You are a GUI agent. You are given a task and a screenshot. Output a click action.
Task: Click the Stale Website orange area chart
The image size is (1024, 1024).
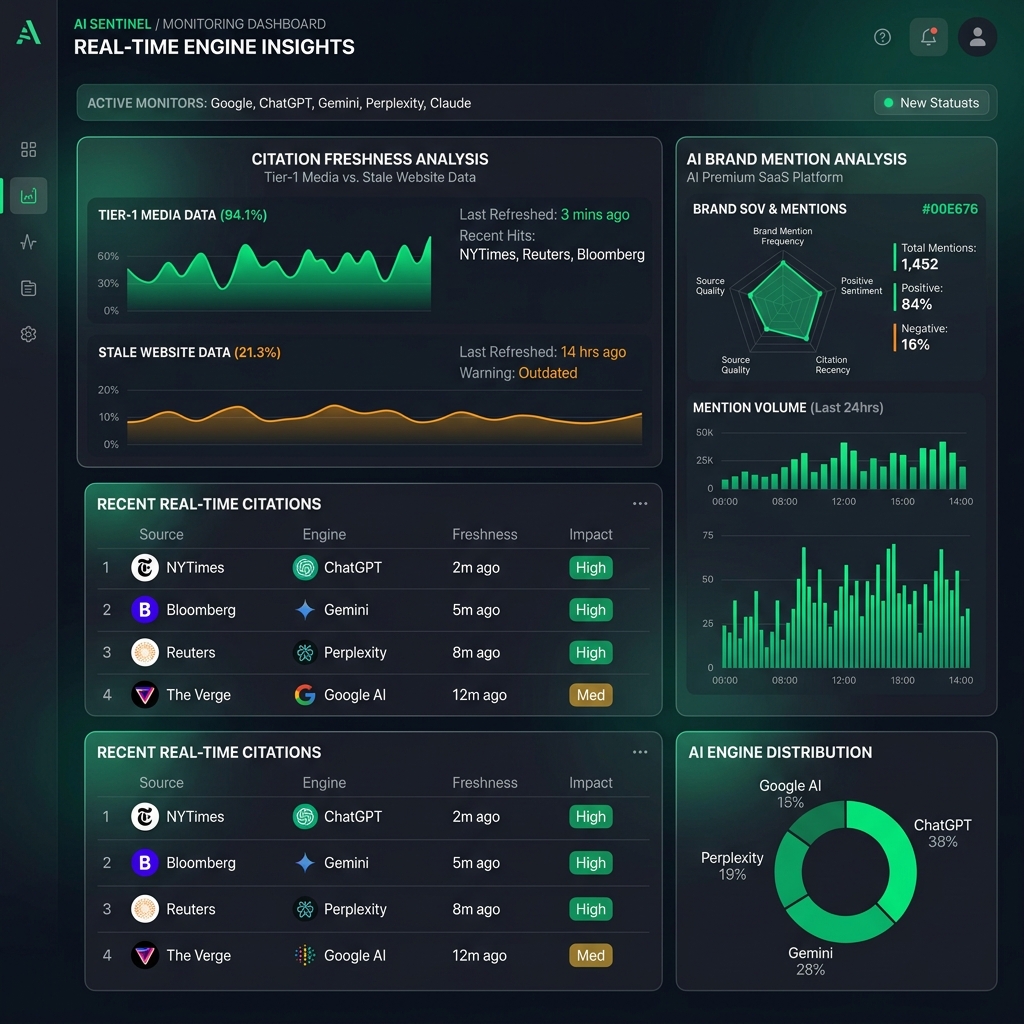[384, 424]
